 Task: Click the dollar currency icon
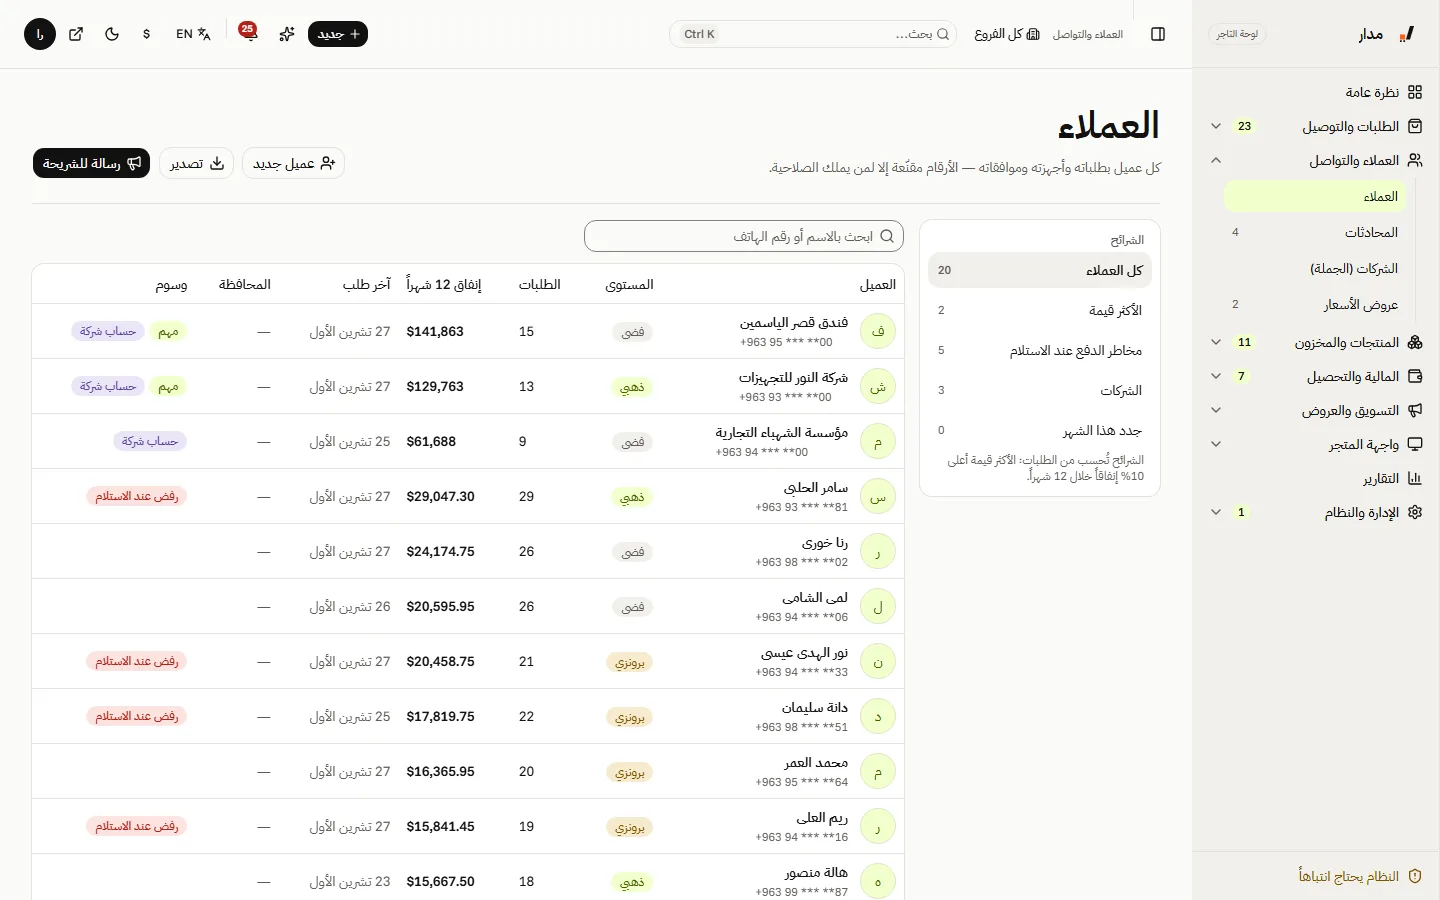click(147, 34)
